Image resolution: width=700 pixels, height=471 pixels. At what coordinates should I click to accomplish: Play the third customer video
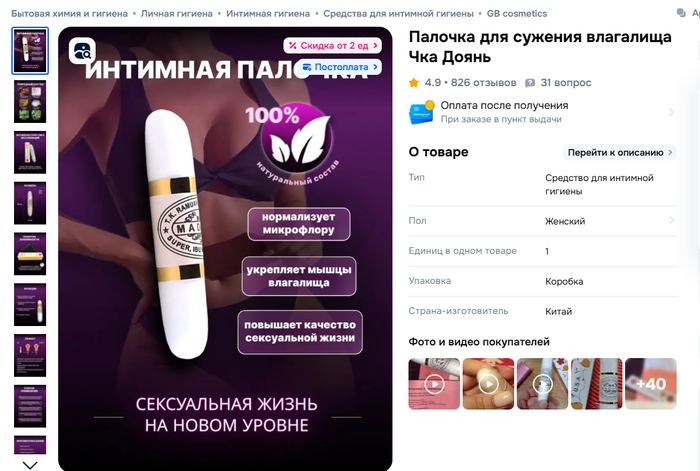point(542,383)
